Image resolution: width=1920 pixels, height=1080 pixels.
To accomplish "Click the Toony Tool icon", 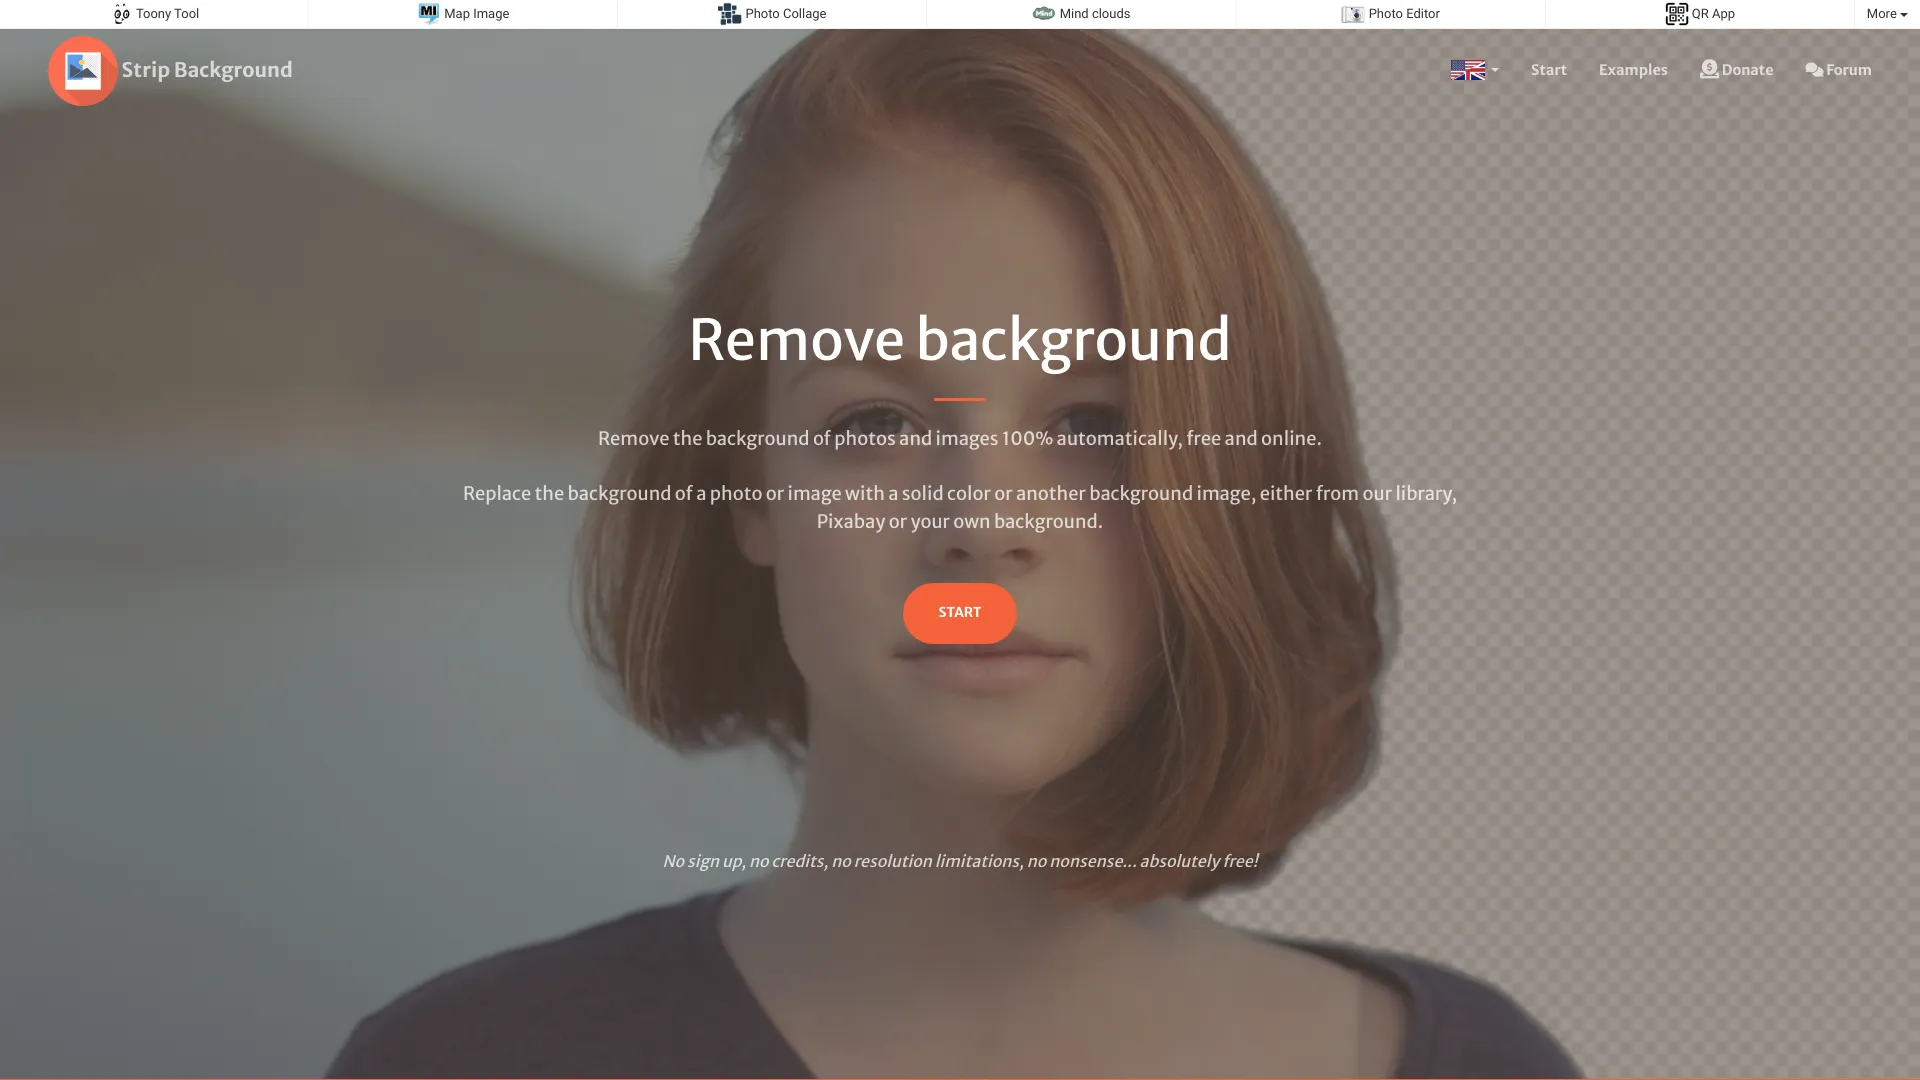I will click(120, 15).
